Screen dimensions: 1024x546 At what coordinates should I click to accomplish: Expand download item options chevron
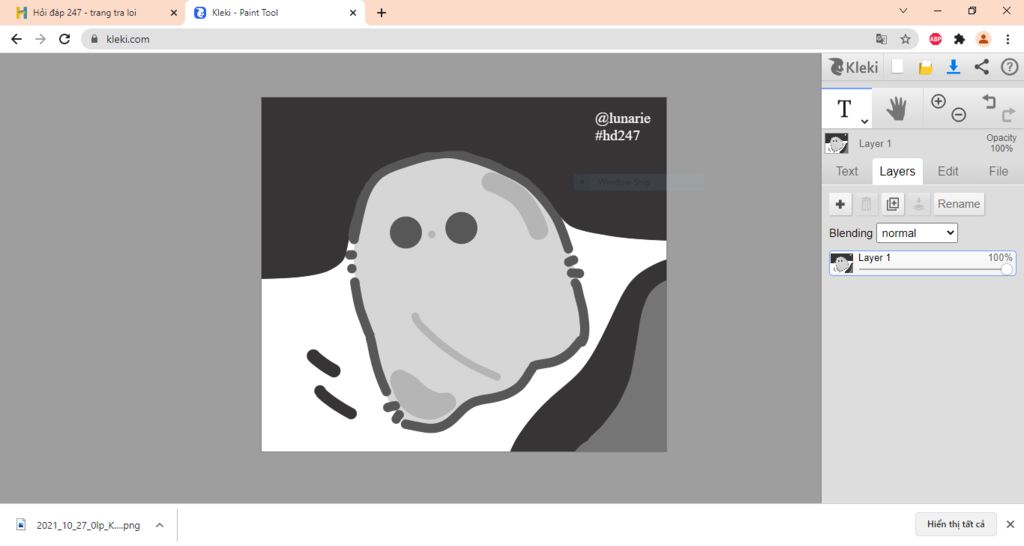click(x=159, y=525)
